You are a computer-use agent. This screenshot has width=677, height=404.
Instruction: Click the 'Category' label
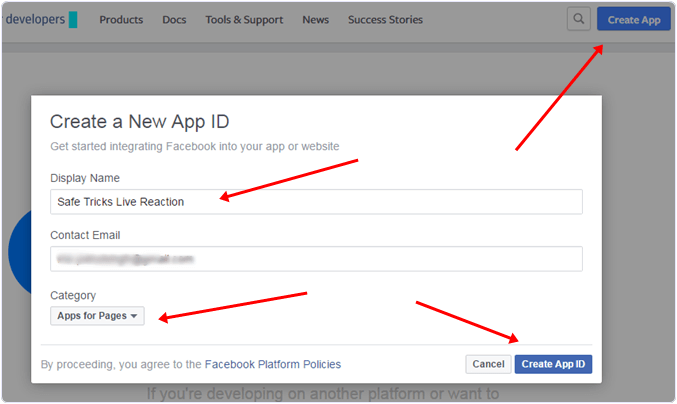(73, 296)
